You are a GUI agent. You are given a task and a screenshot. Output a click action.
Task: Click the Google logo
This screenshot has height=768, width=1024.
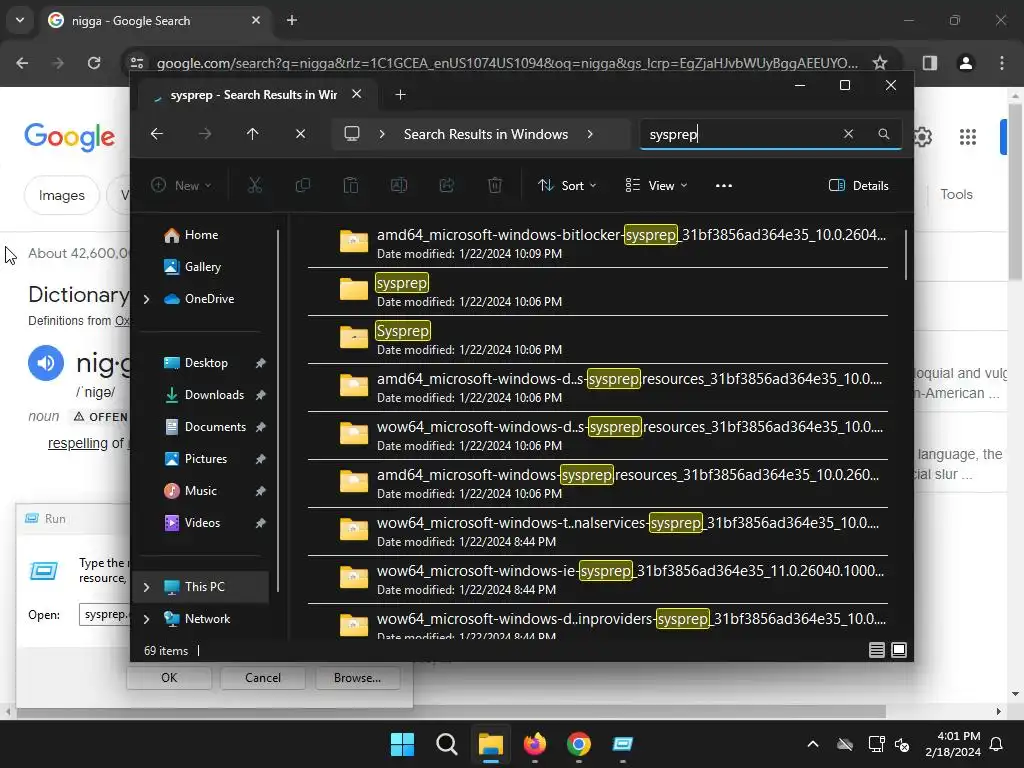click(70, 136)
